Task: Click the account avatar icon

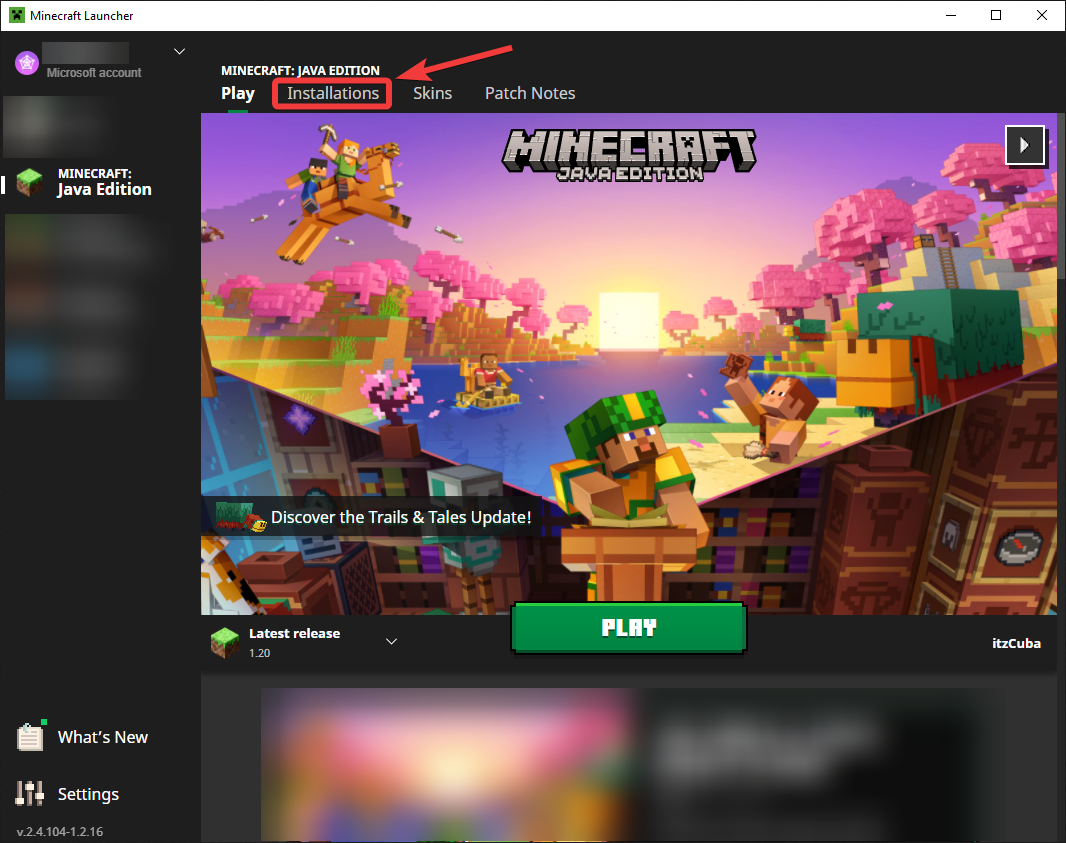Action: (26, 63)
